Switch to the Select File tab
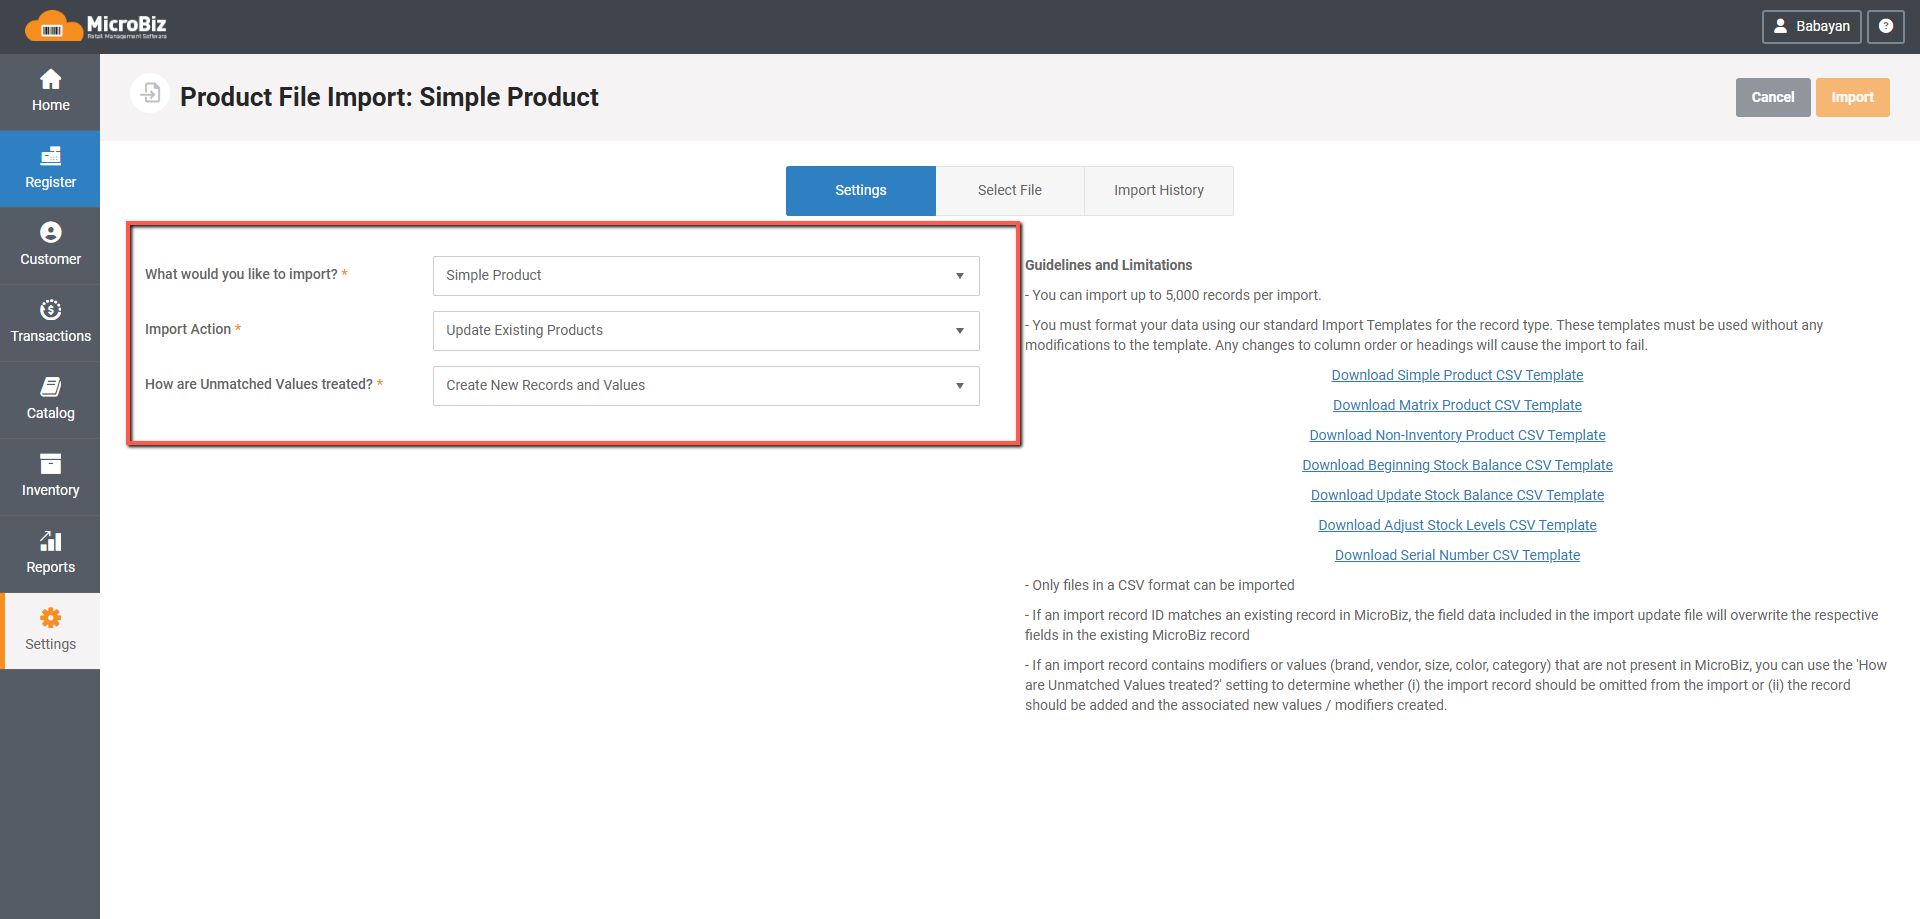Image resolution: width=1920 pixels, height=919 pixels. [1010, 191]
